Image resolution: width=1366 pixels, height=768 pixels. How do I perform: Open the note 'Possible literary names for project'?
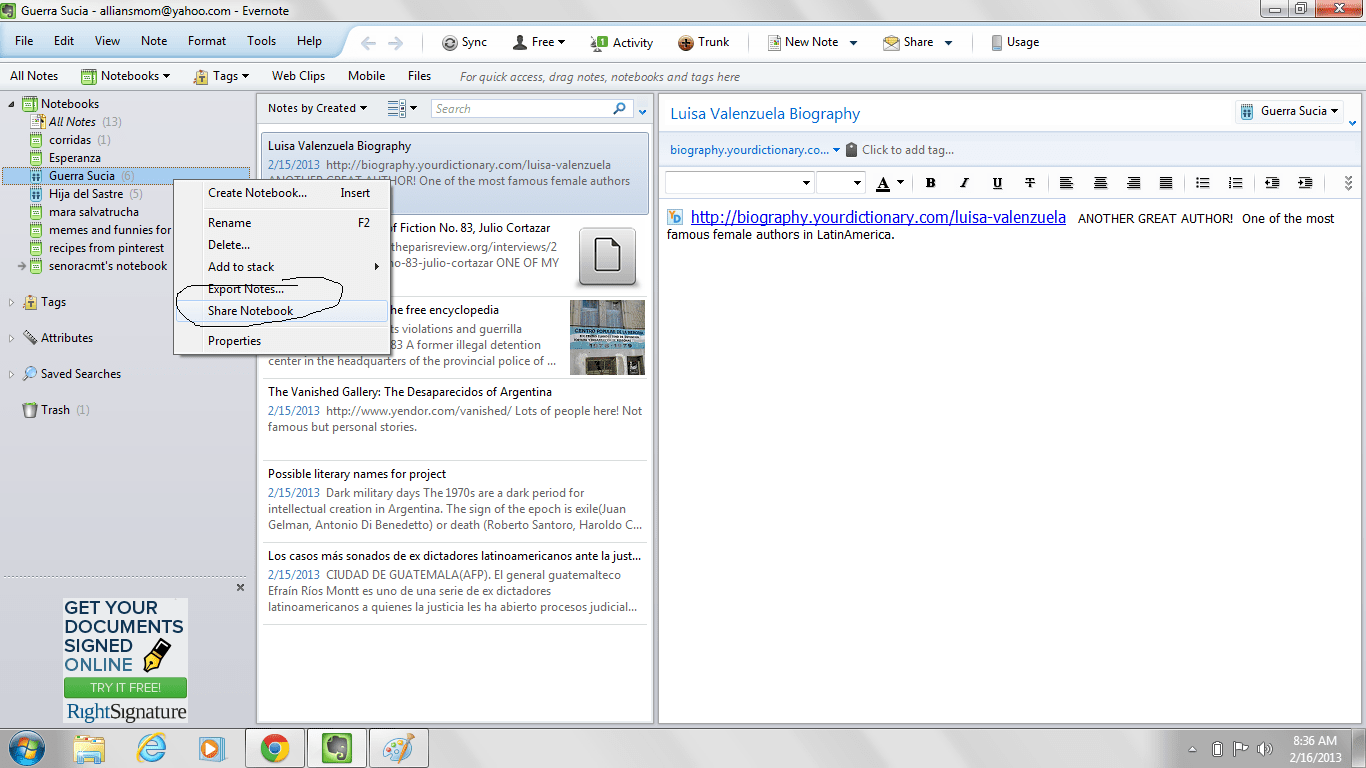[x=455, y=500]
